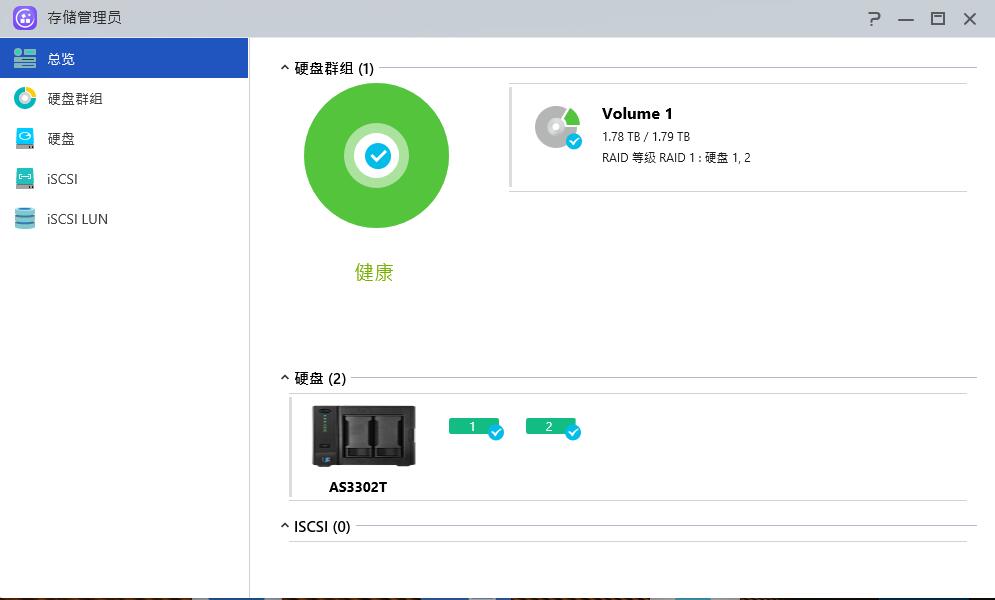The image size is (995, 600).
Task: Open iSCSI LUN using its stacked-disks icon
Action: point(23,218)
